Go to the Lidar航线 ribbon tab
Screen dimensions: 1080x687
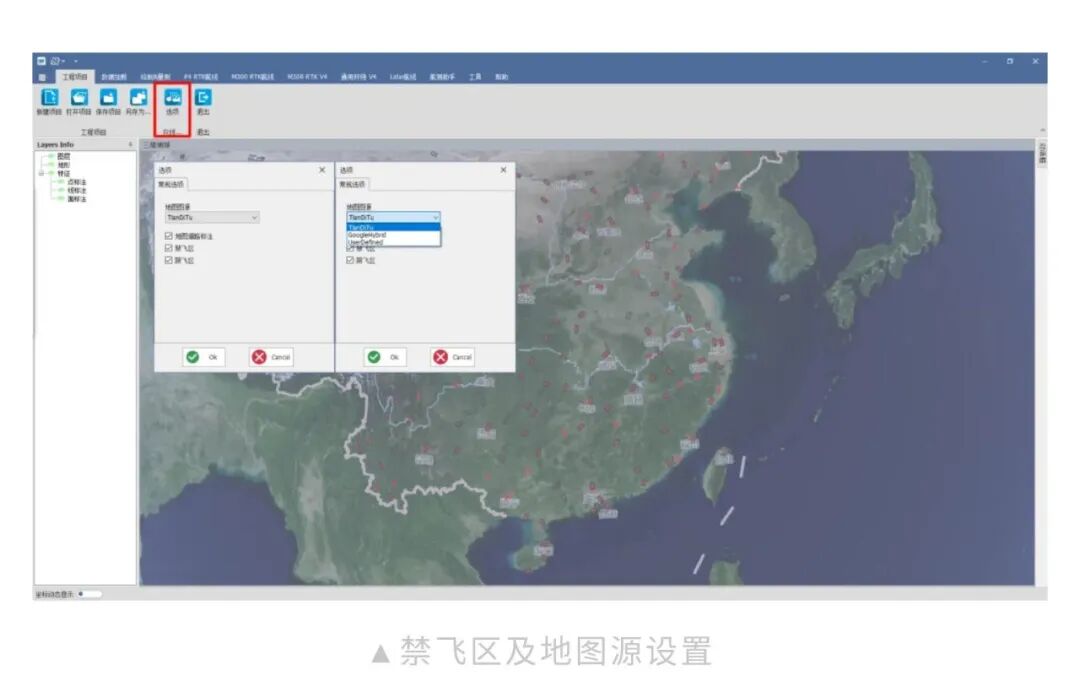403,77
